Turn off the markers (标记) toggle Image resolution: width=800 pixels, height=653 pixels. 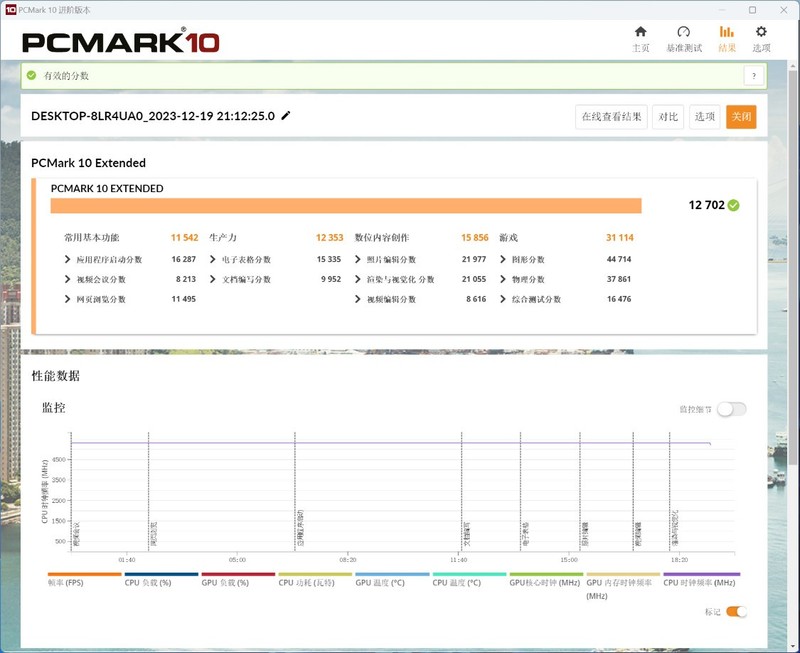736,611
